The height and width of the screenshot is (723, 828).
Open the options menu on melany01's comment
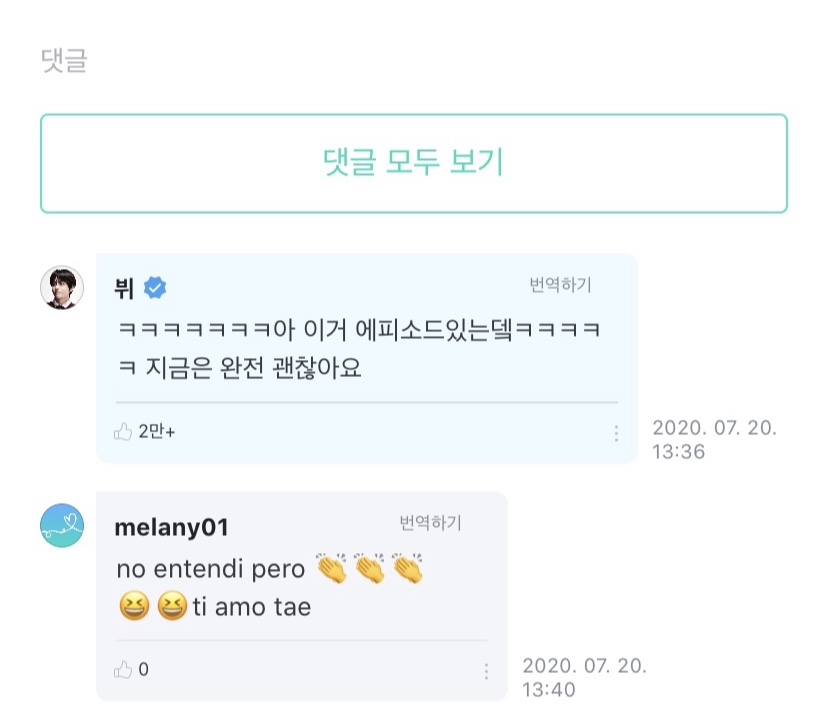(485, 670)
